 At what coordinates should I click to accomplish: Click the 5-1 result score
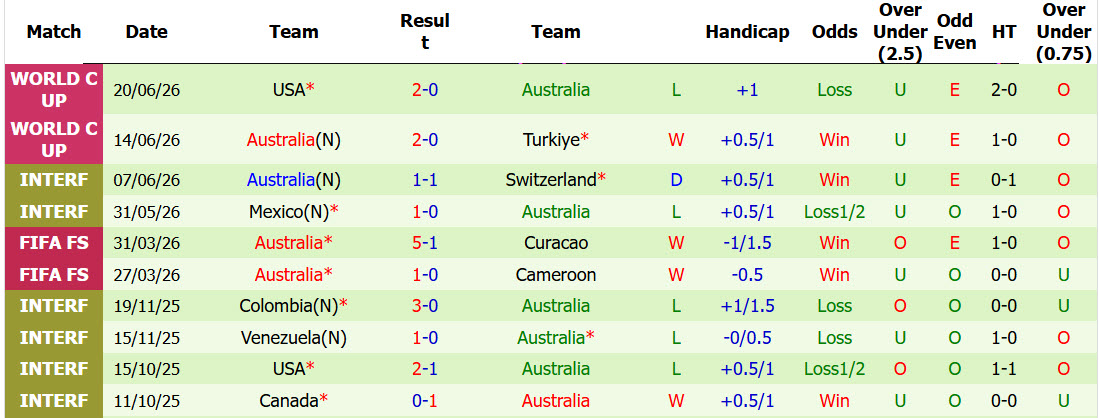pyautogui.click(x=425, y=243)
